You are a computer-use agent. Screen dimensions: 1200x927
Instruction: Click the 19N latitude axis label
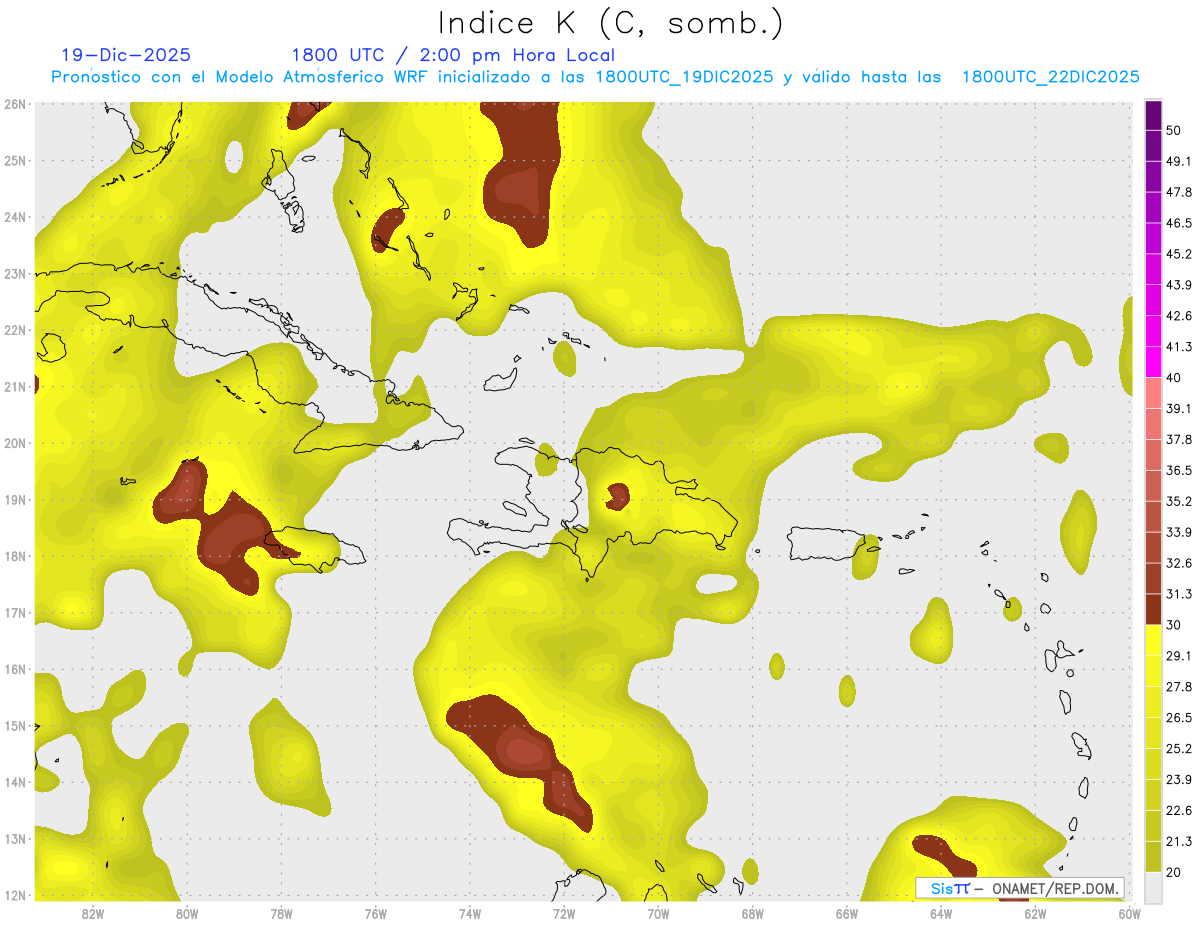(14, 499)
